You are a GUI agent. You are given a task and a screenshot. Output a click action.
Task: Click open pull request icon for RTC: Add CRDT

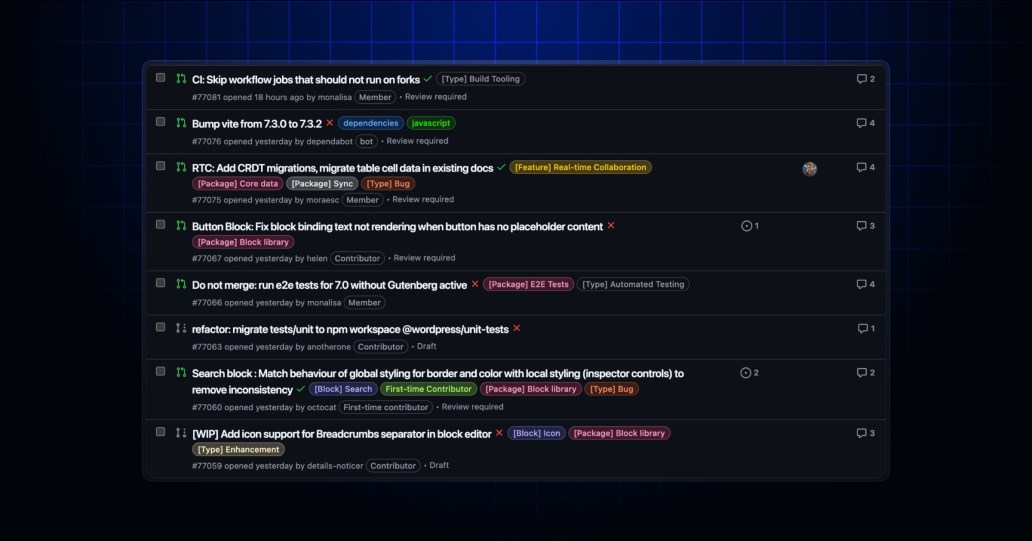181,167
